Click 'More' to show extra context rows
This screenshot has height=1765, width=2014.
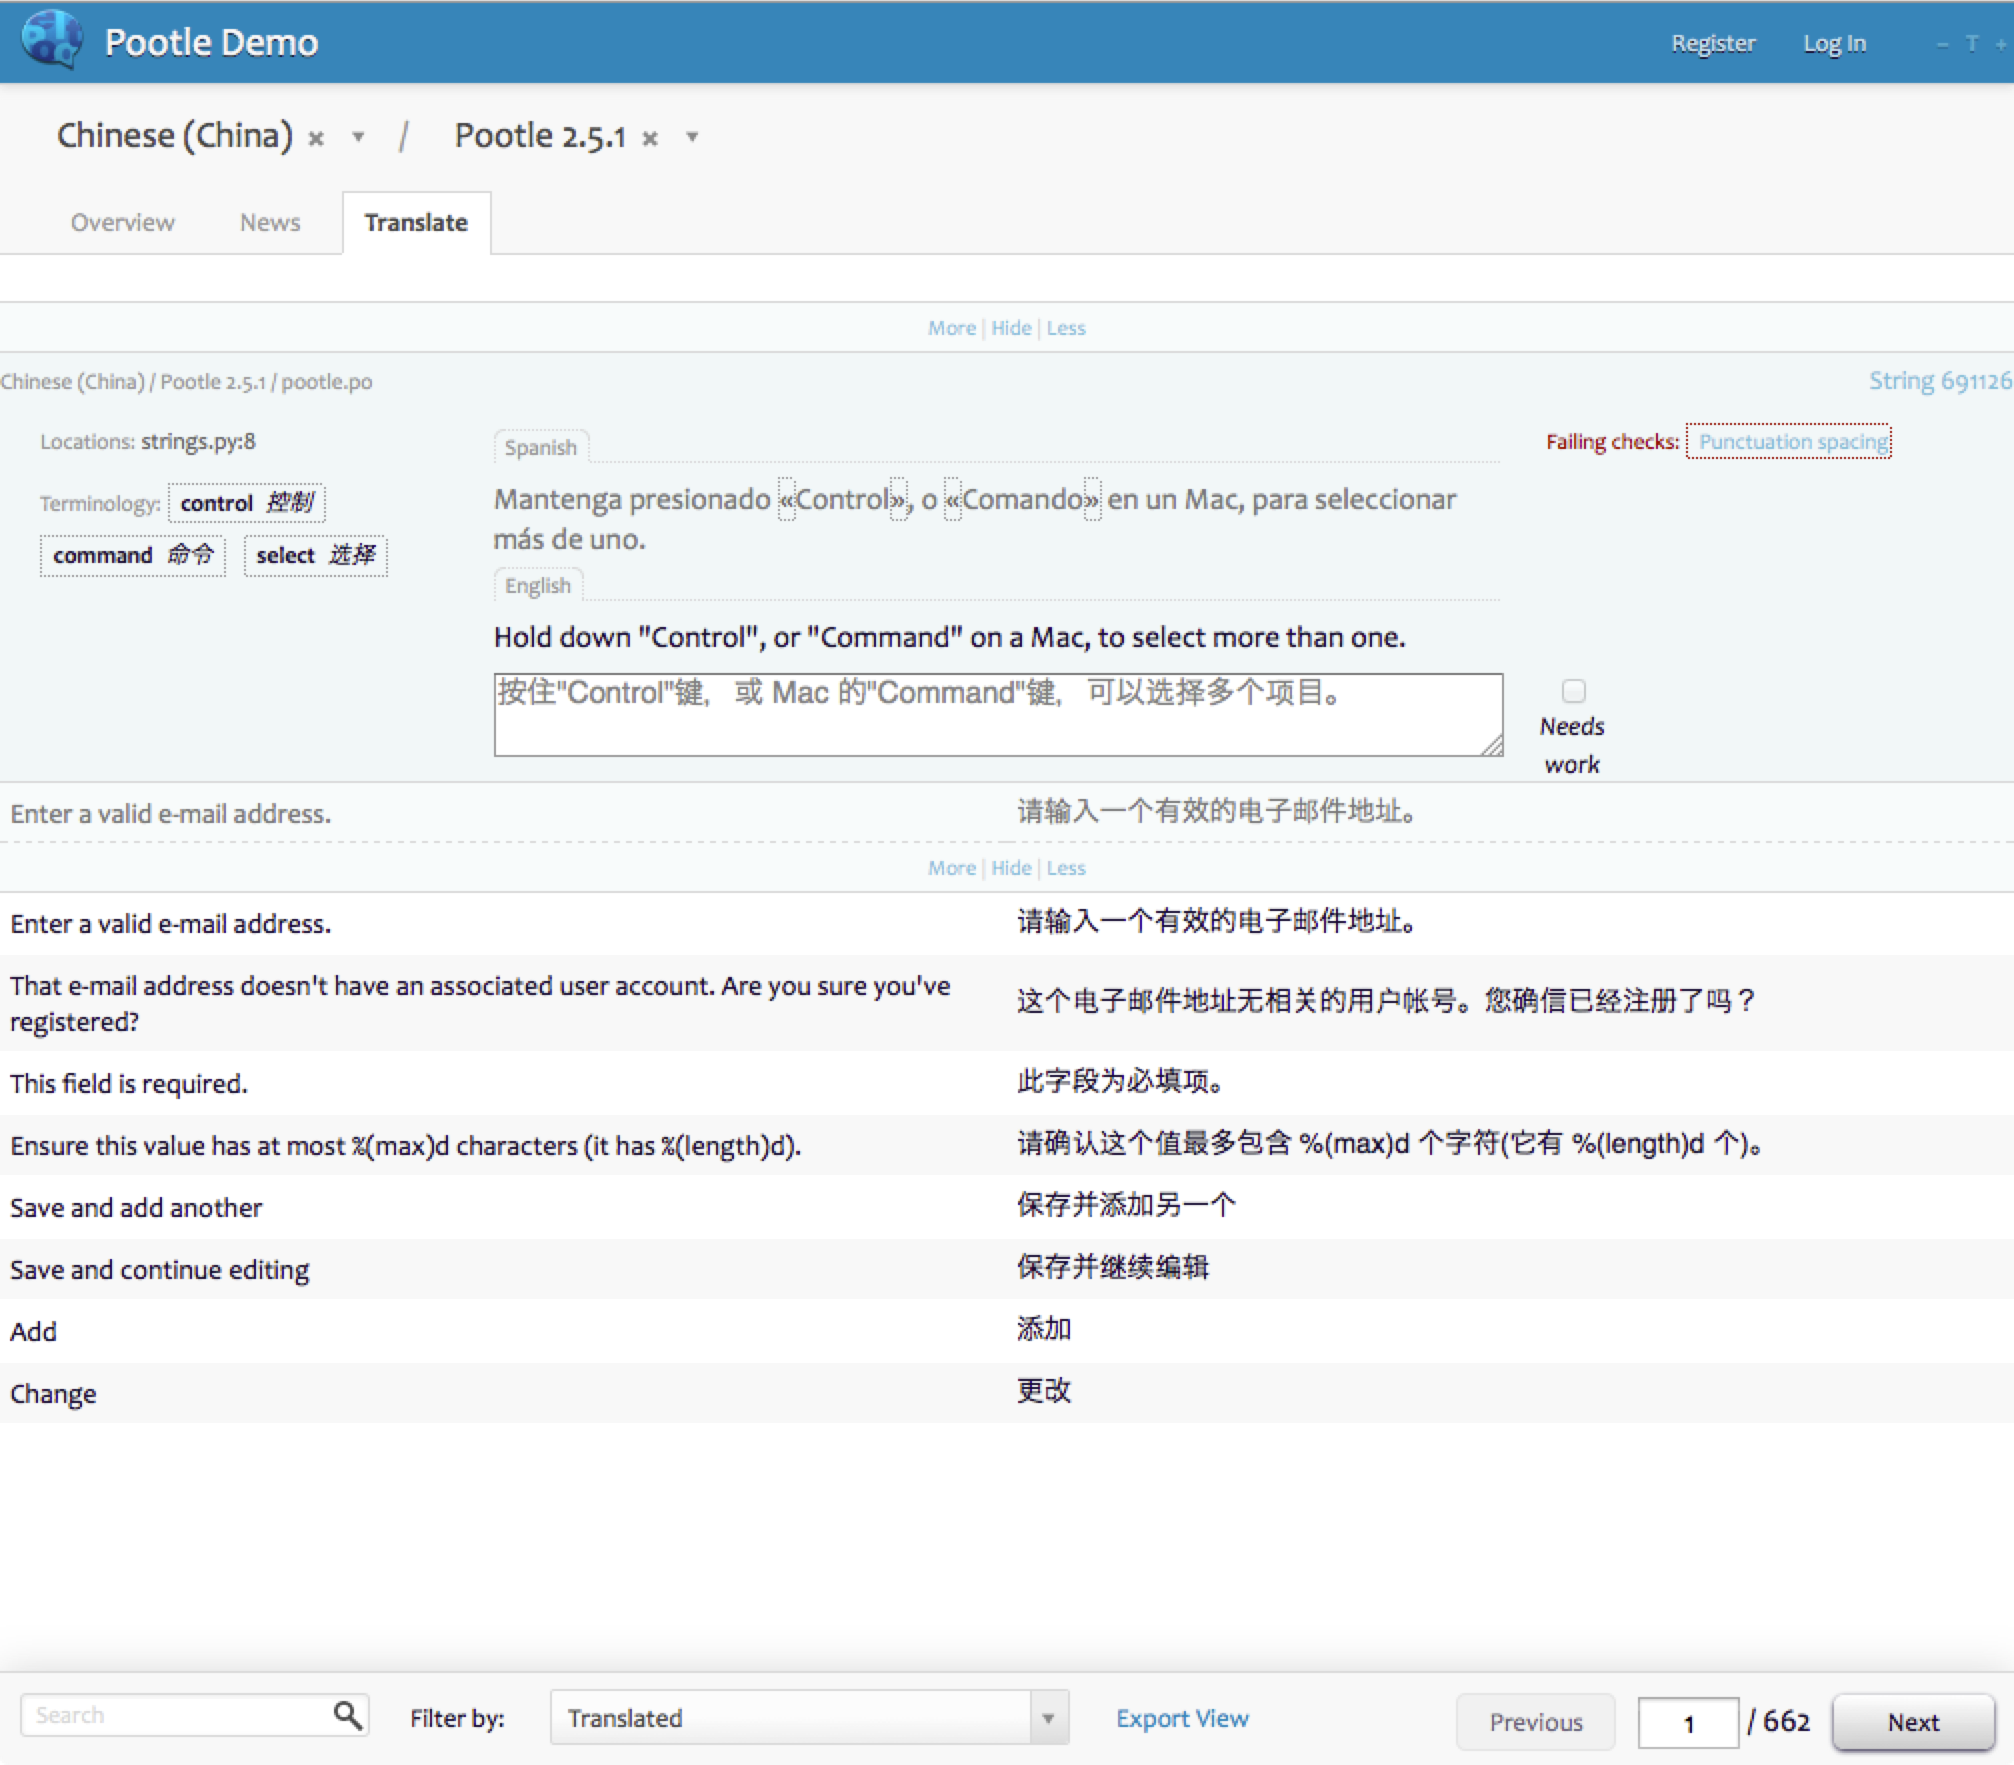point(951,327)
